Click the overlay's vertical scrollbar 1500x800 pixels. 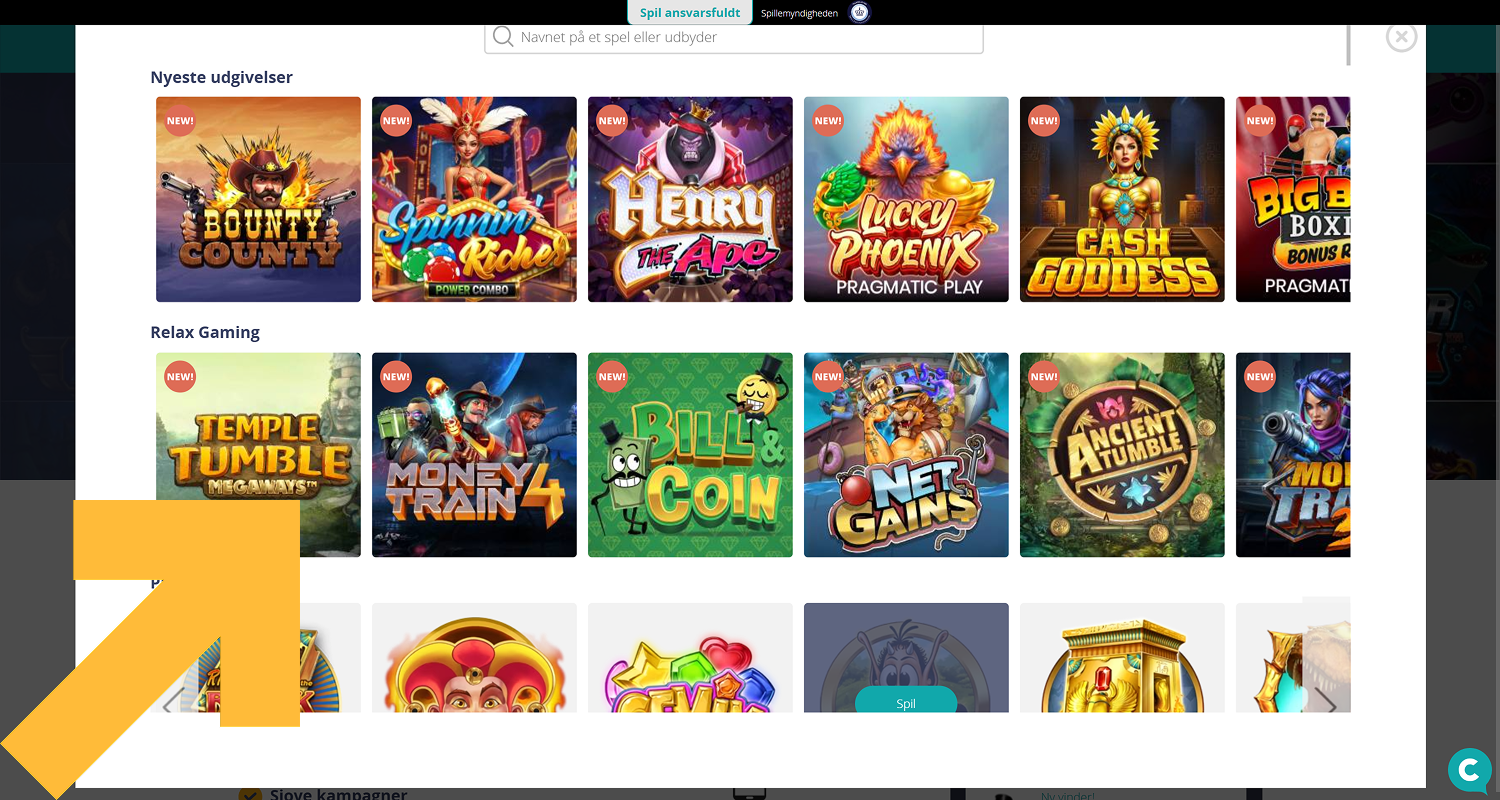point(1348,45)
